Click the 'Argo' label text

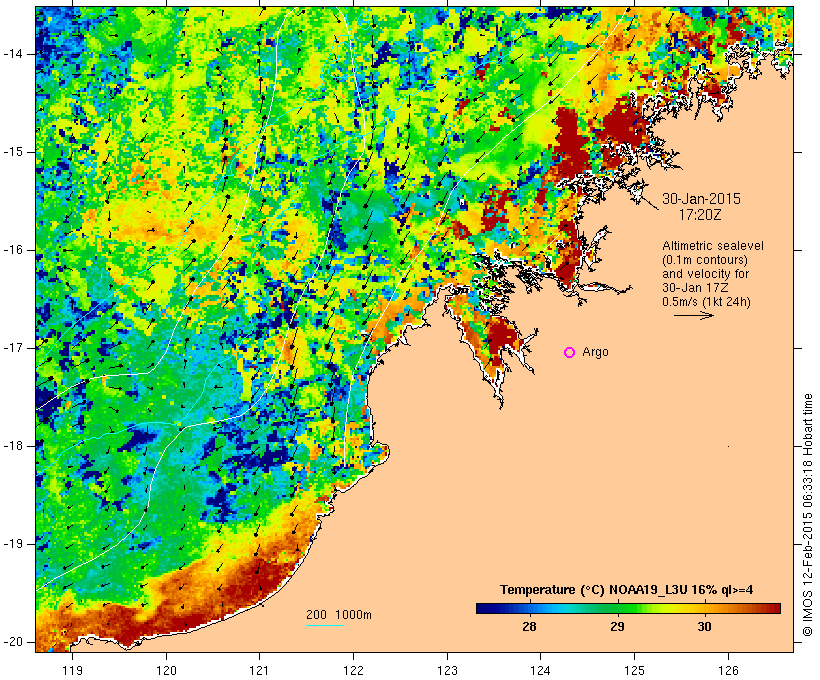[x=596, y=352]
